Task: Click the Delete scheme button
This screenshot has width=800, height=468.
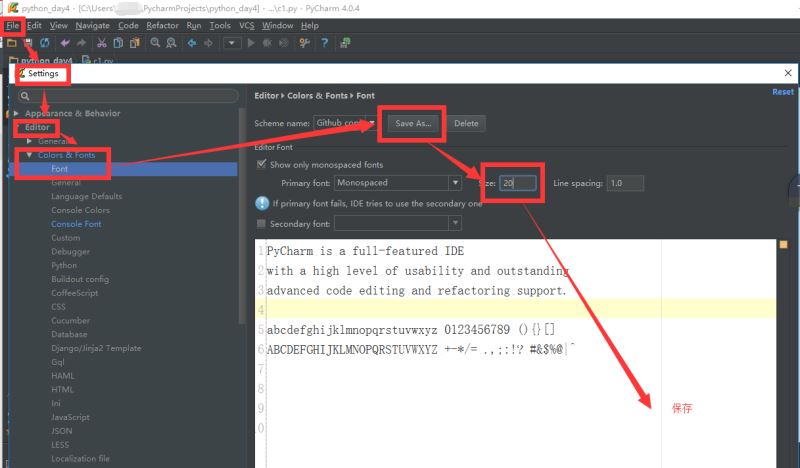Action: click(x=466, y=123)
